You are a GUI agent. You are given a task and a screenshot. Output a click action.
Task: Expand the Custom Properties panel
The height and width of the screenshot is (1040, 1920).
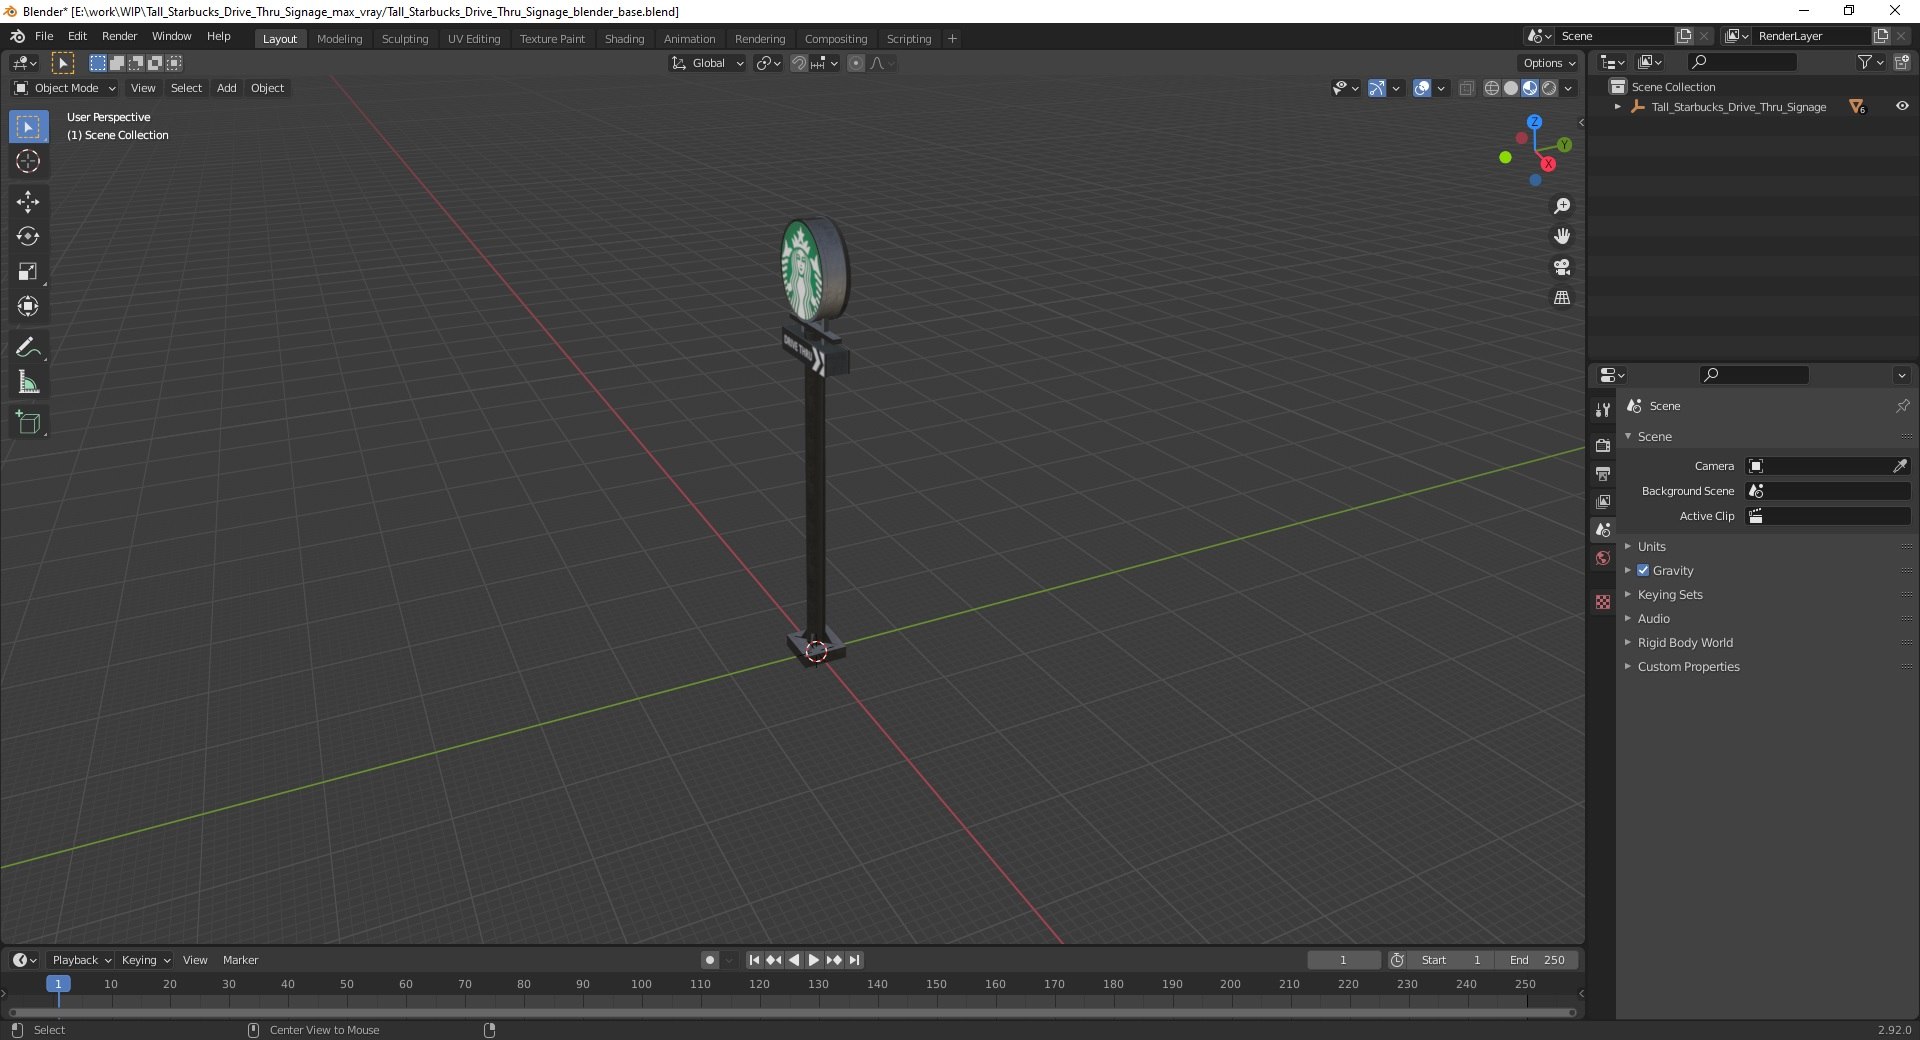coord(1688,666)
